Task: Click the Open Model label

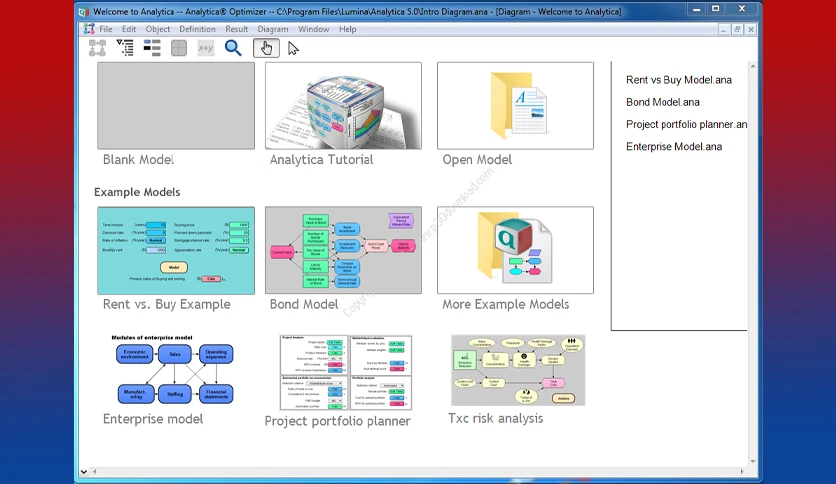Action: pyautogui.click(x=477, y=159)
